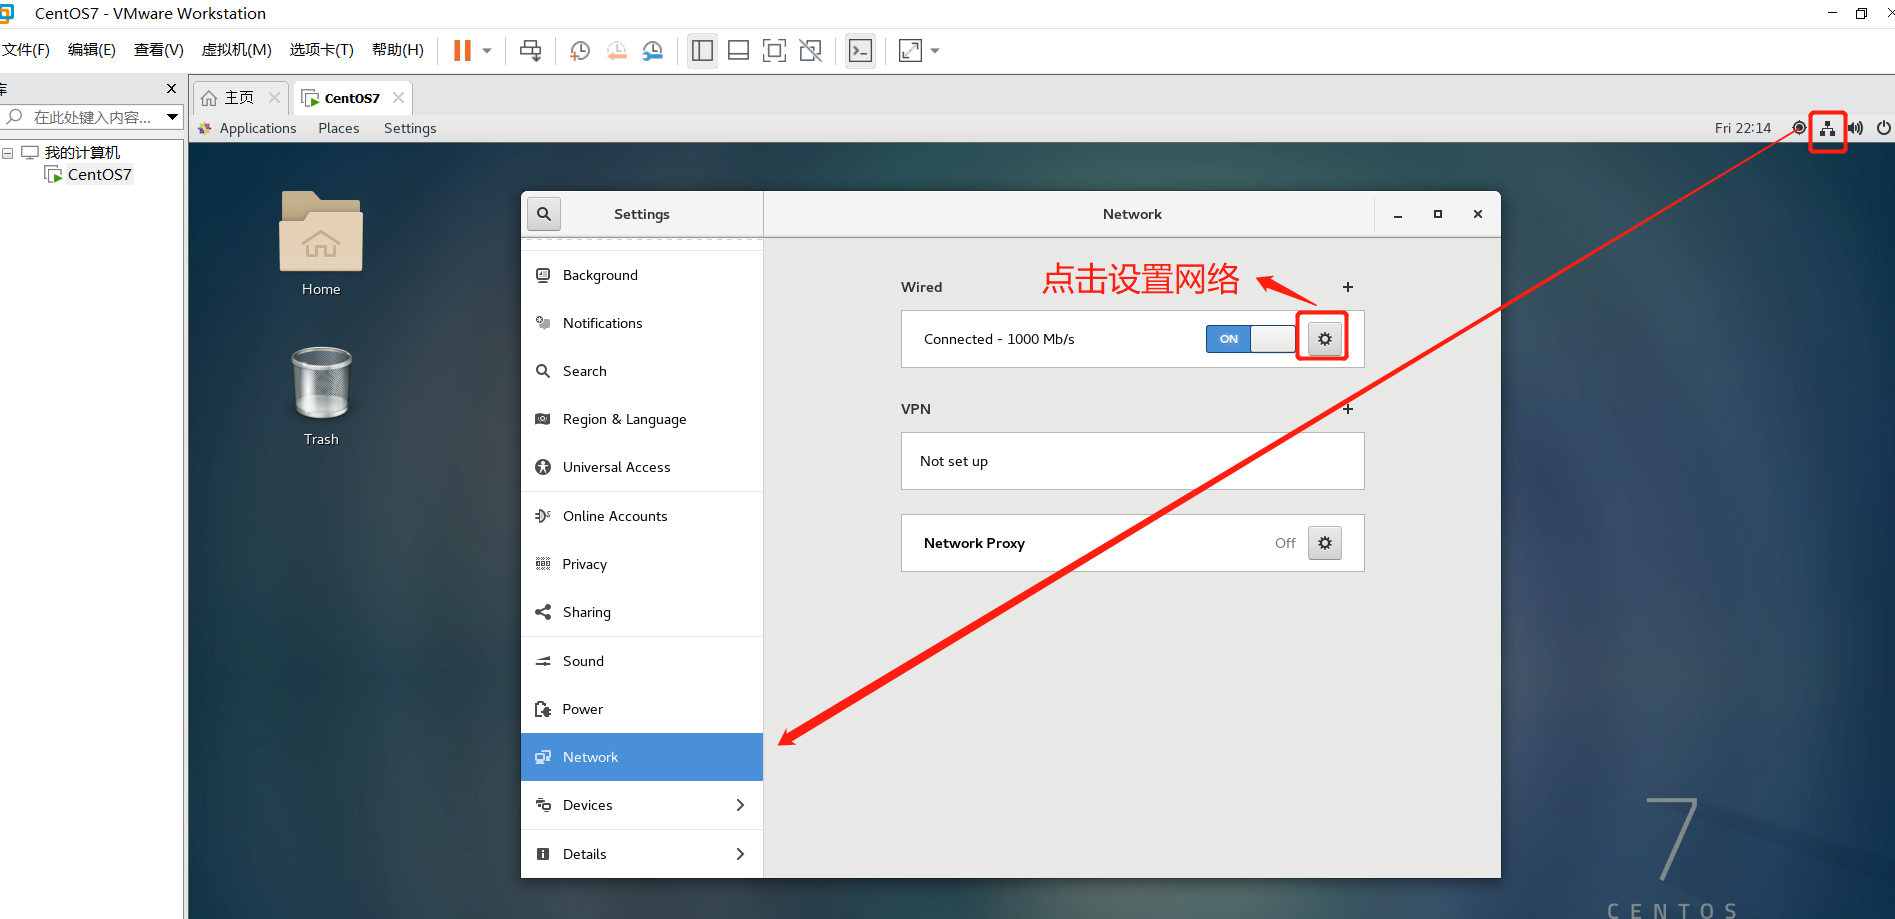Screen dimensions: 1895x919
Task: Take a snapshot of the VM
Action: coord(580,50)
